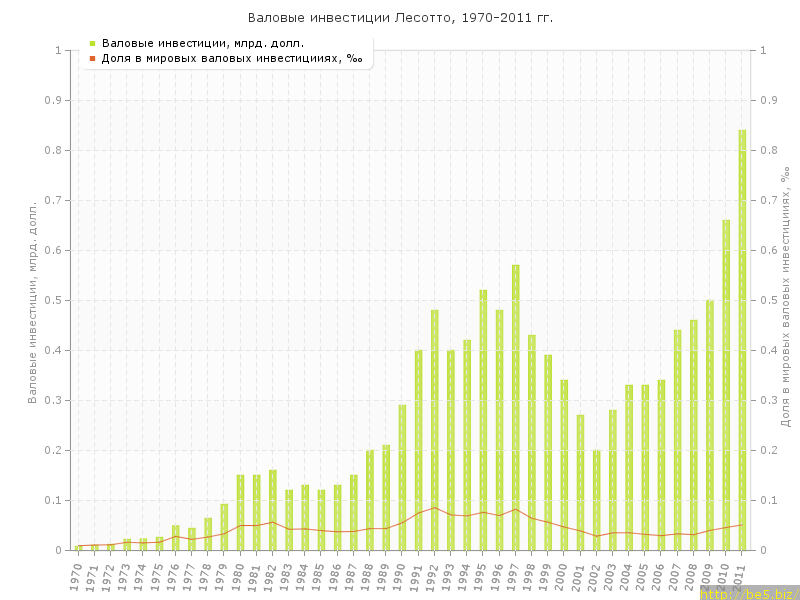Open the be5.biz watermark link

click(748, 593)
